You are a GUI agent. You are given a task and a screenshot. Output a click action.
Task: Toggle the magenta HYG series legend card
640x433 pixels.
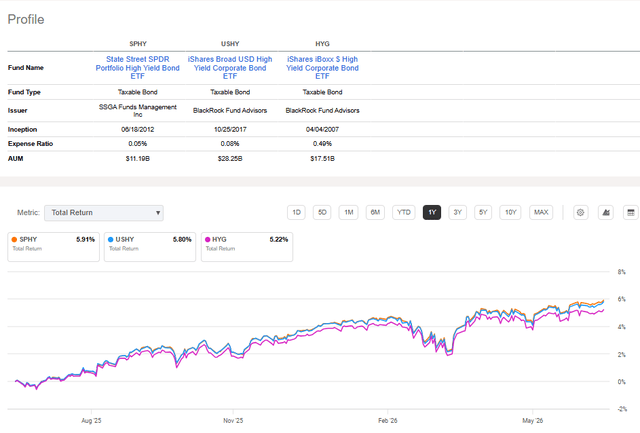(x=247, y=247)
